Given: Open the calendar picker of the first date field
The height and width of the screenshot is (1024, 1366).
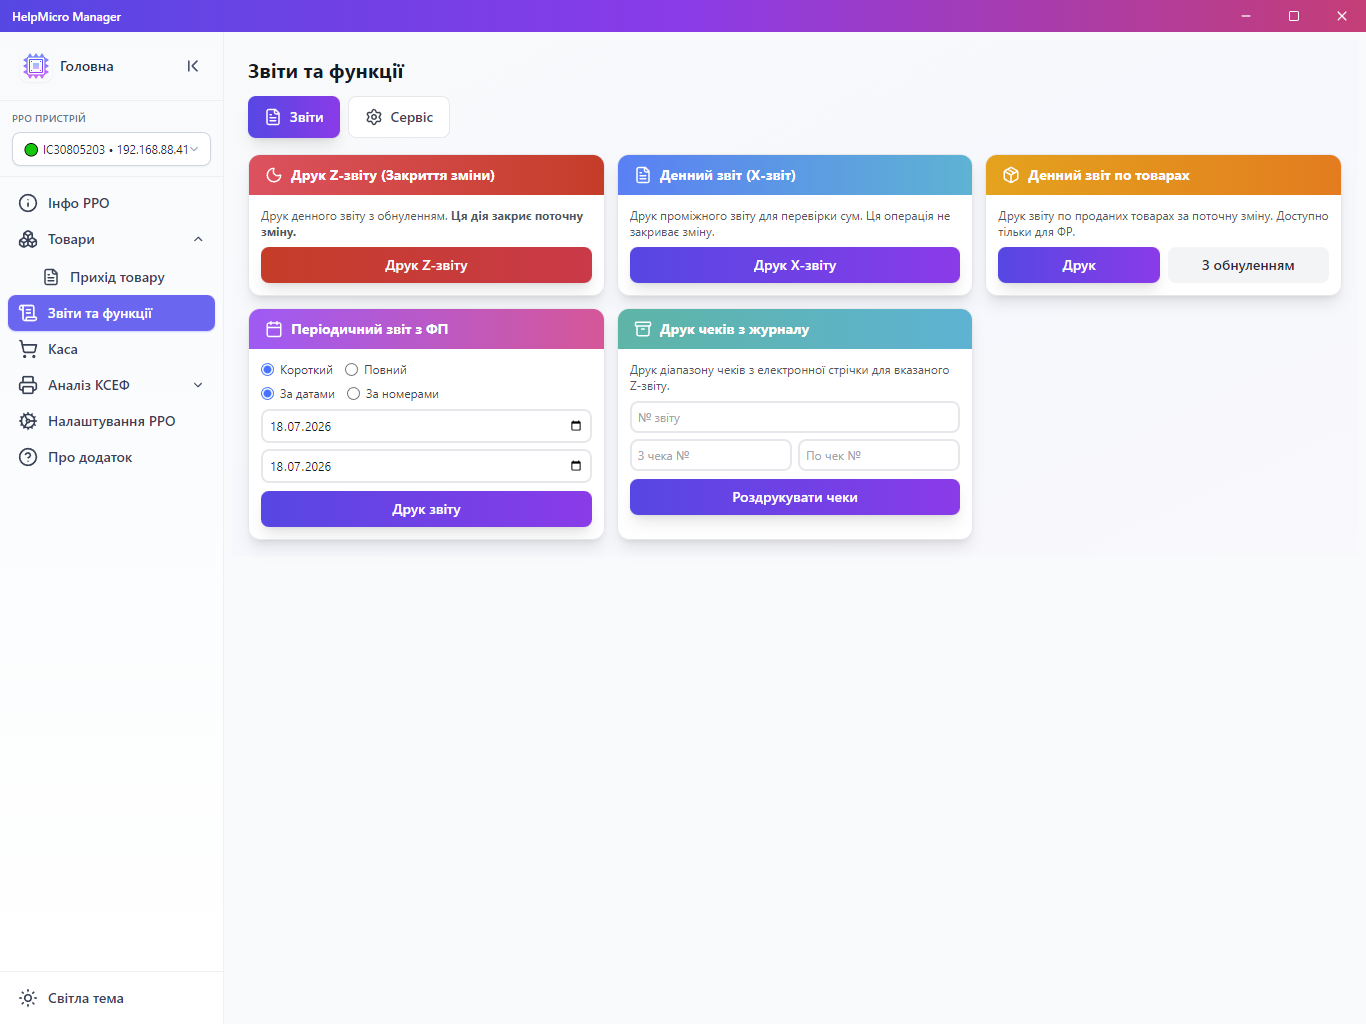Looking at the screenshot, I should [x=576, y=426].
